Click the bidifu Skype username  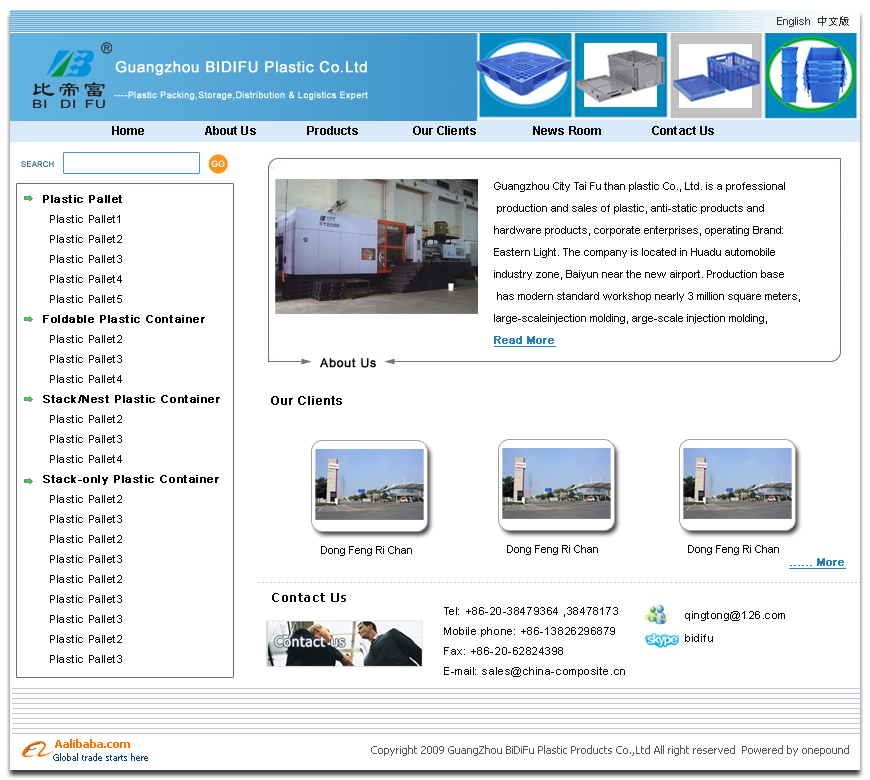click(699, 638)
